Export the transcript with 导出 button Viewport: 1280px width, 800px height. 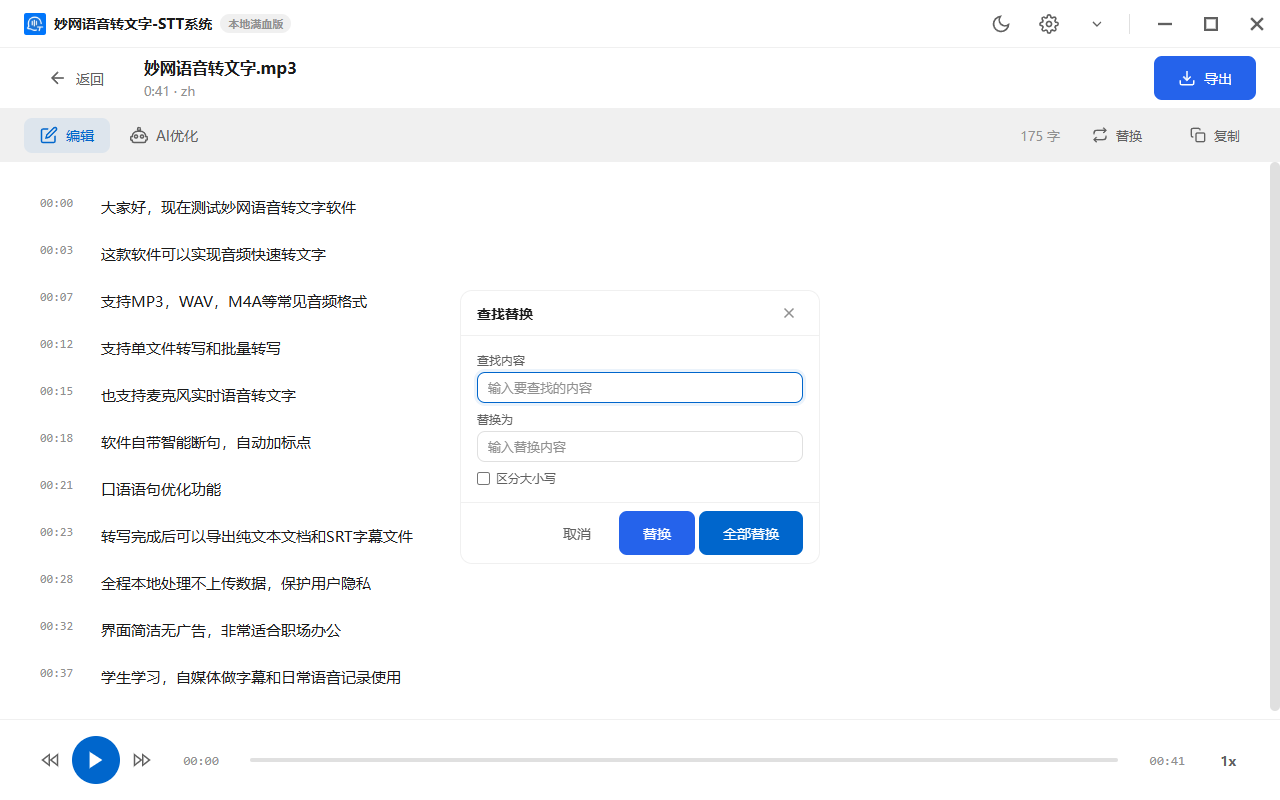[x=1205, y=78]
